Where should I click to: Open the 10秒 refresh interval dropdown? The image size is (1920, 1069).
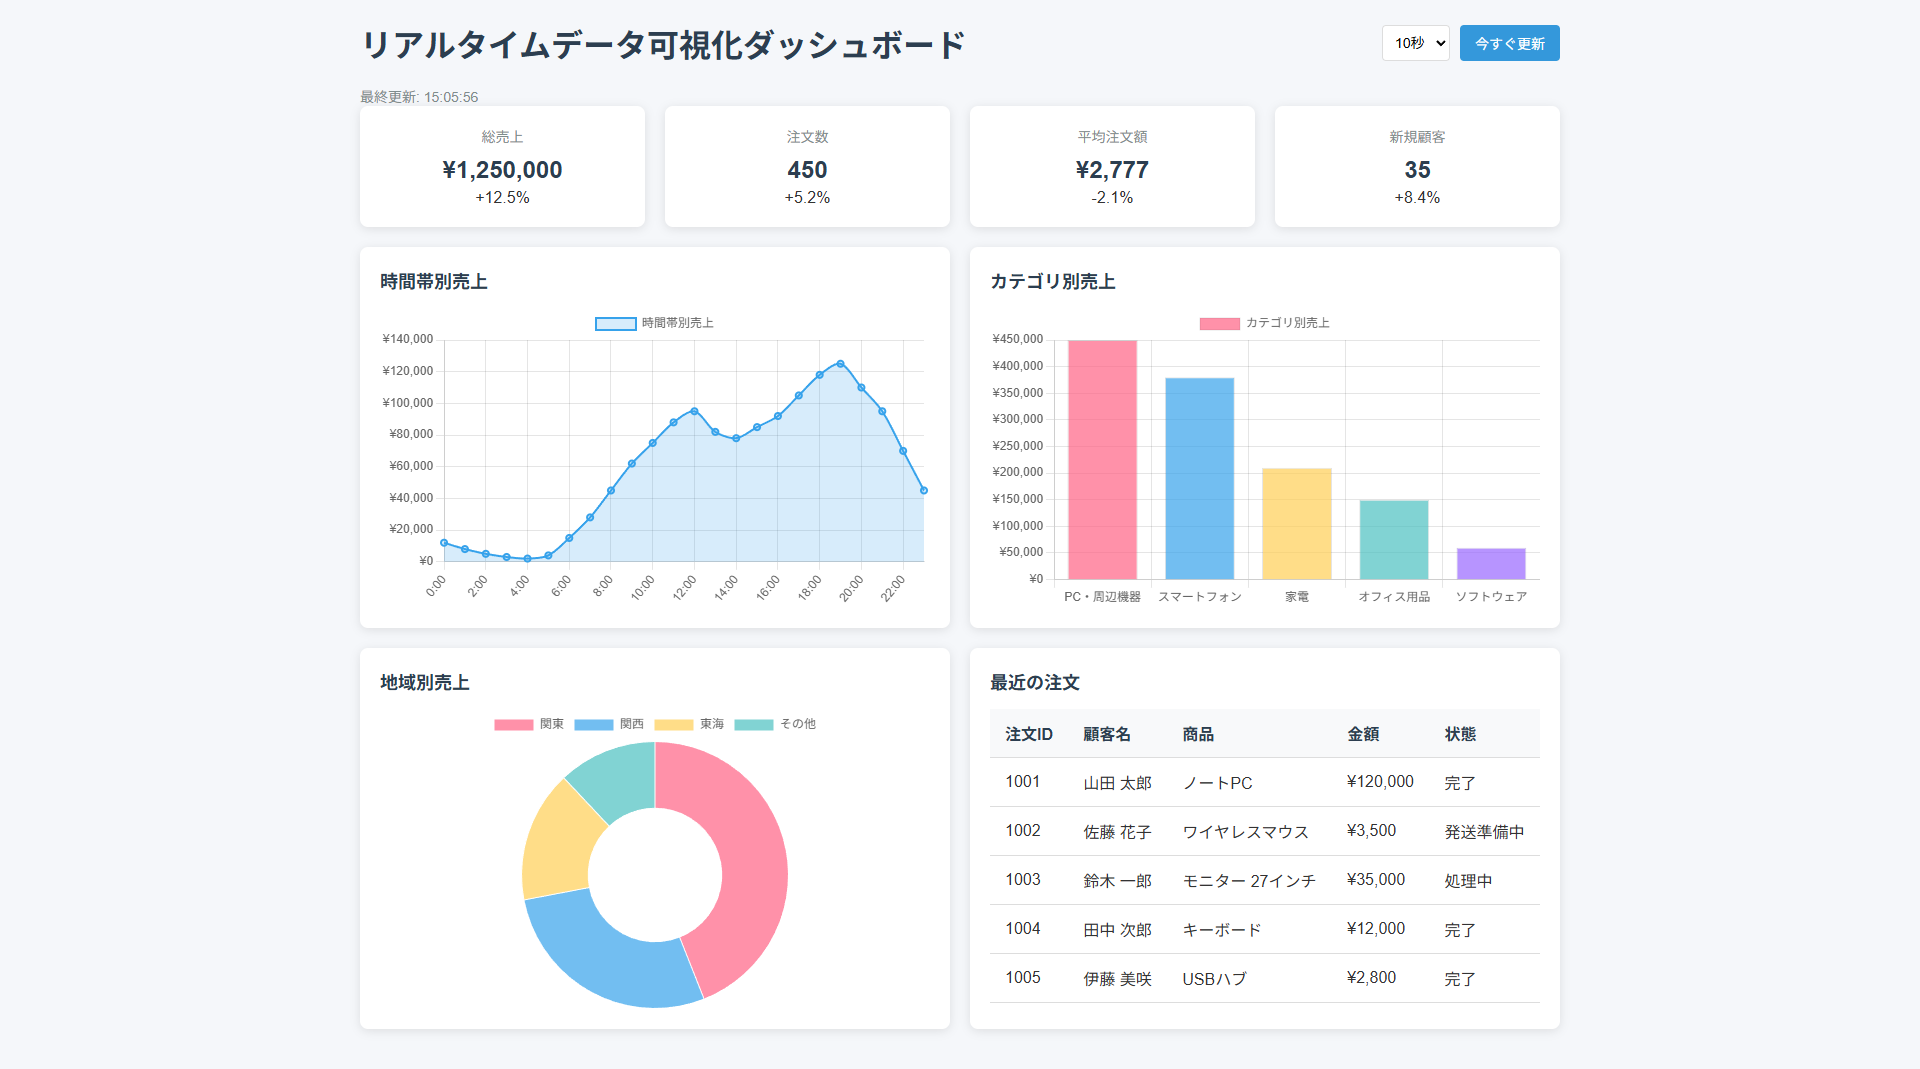[x=1415, y=43]
